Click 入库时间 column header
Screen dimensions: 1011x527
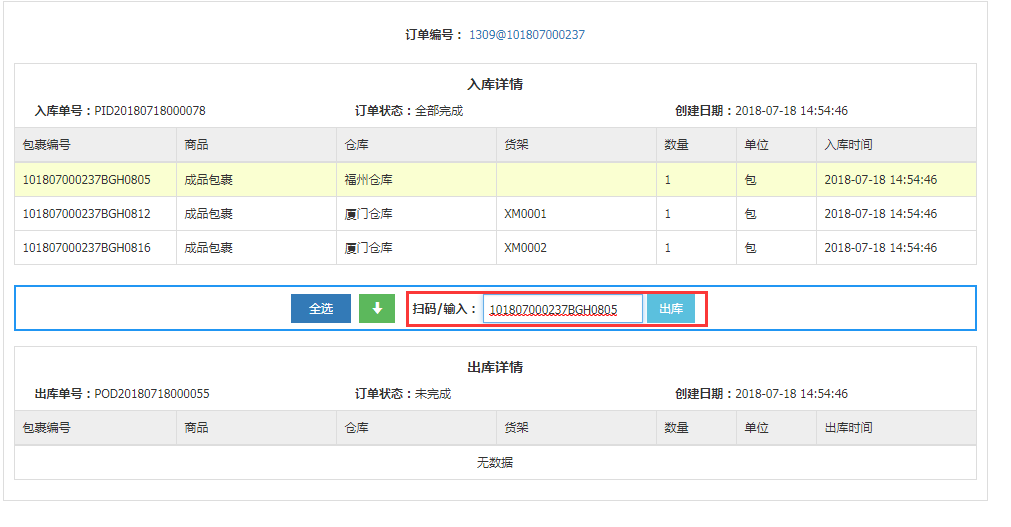pos(848,145)
